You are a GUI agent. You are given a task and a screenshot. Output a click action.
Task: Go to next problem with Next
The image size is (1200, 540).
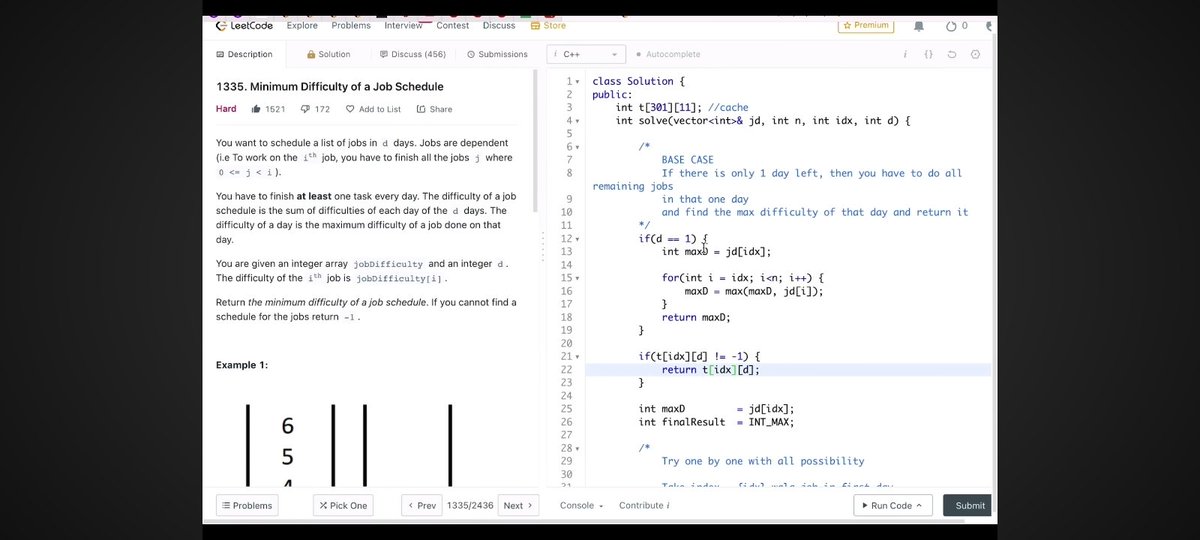[518, 505]
